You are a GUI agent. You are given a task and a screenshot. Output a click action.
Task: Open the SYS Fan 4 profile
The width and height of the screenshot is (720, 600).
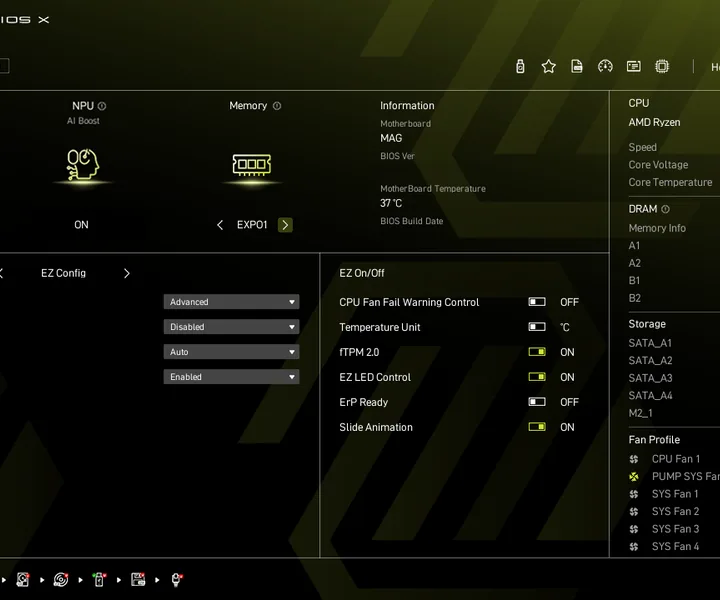[675, 546]
